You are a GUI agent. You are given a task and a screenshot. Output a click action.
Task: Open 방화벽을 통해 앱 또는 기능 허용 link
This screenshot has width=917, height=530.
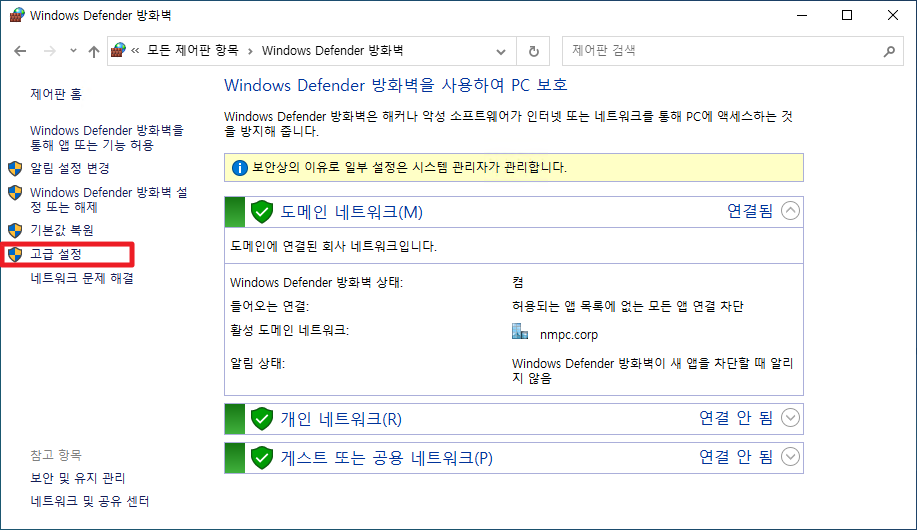(x=107, y=137)
